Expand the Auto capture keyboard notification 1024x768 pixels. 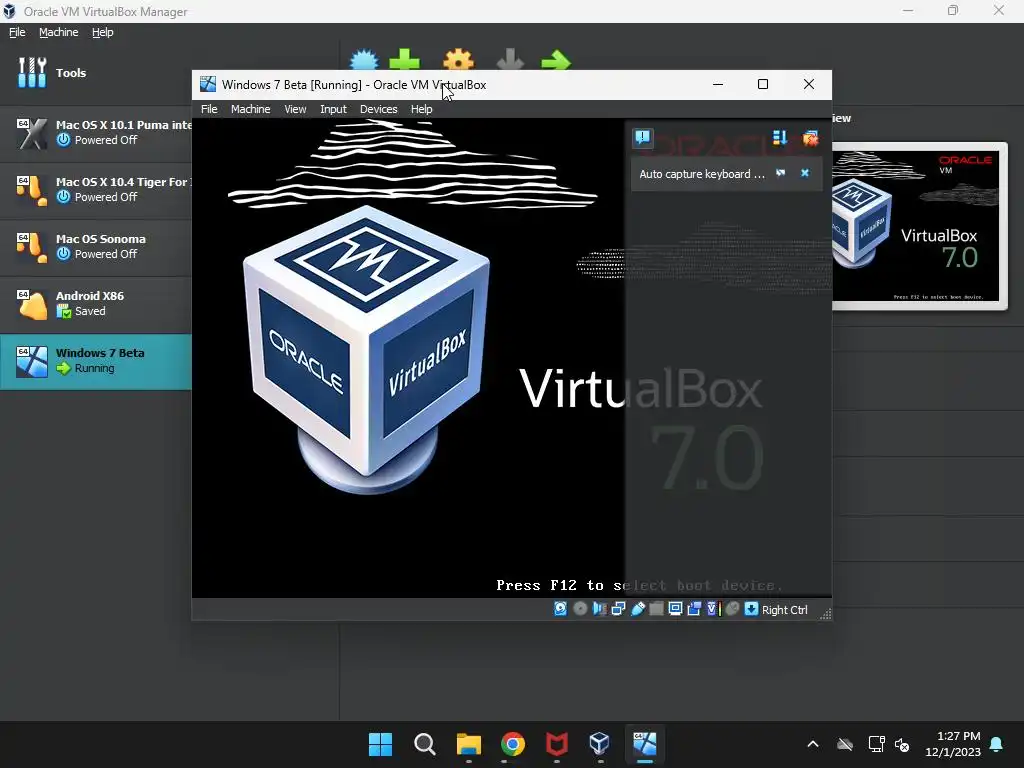click(780, 173)
